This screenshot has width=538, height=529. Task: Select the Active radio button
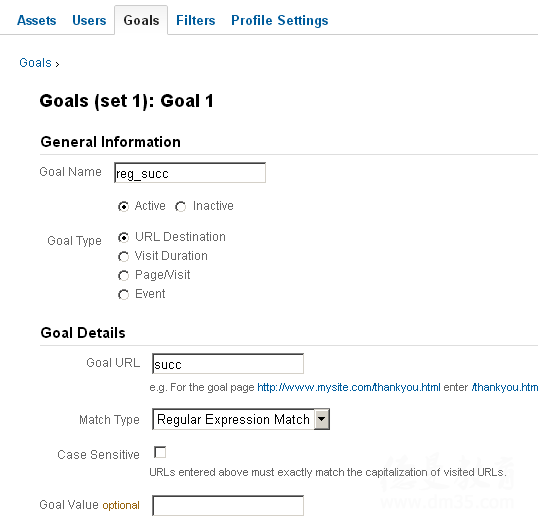point(123,207)
